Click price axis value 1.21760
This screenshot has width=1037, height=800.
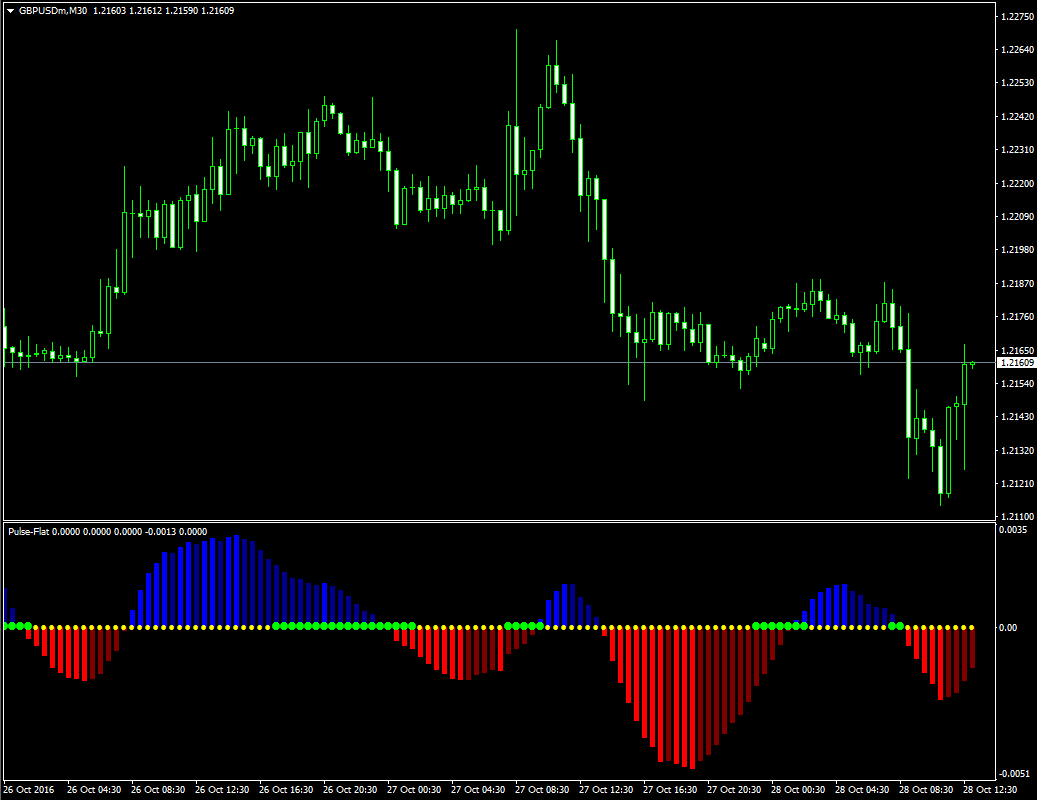click(x=1017, y=316)
